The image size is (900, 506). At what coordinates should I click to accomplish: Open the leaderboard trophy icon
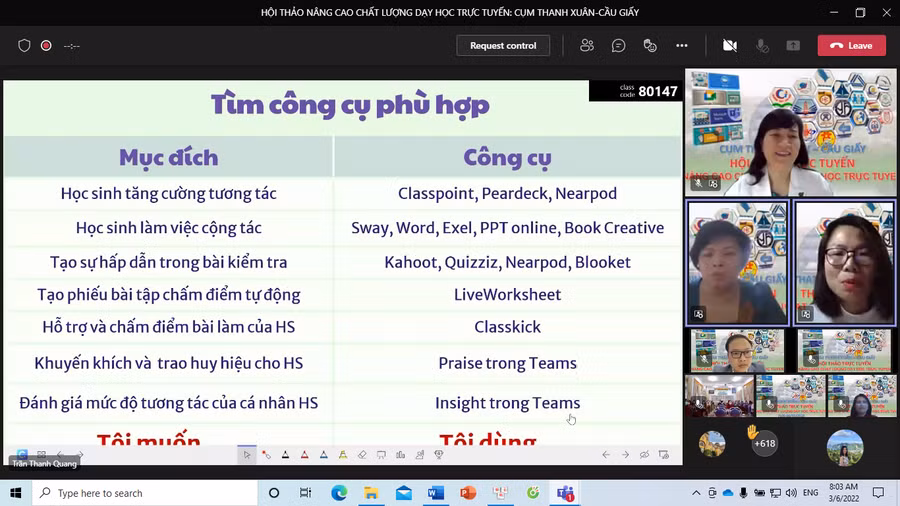[x=439, y=454]
